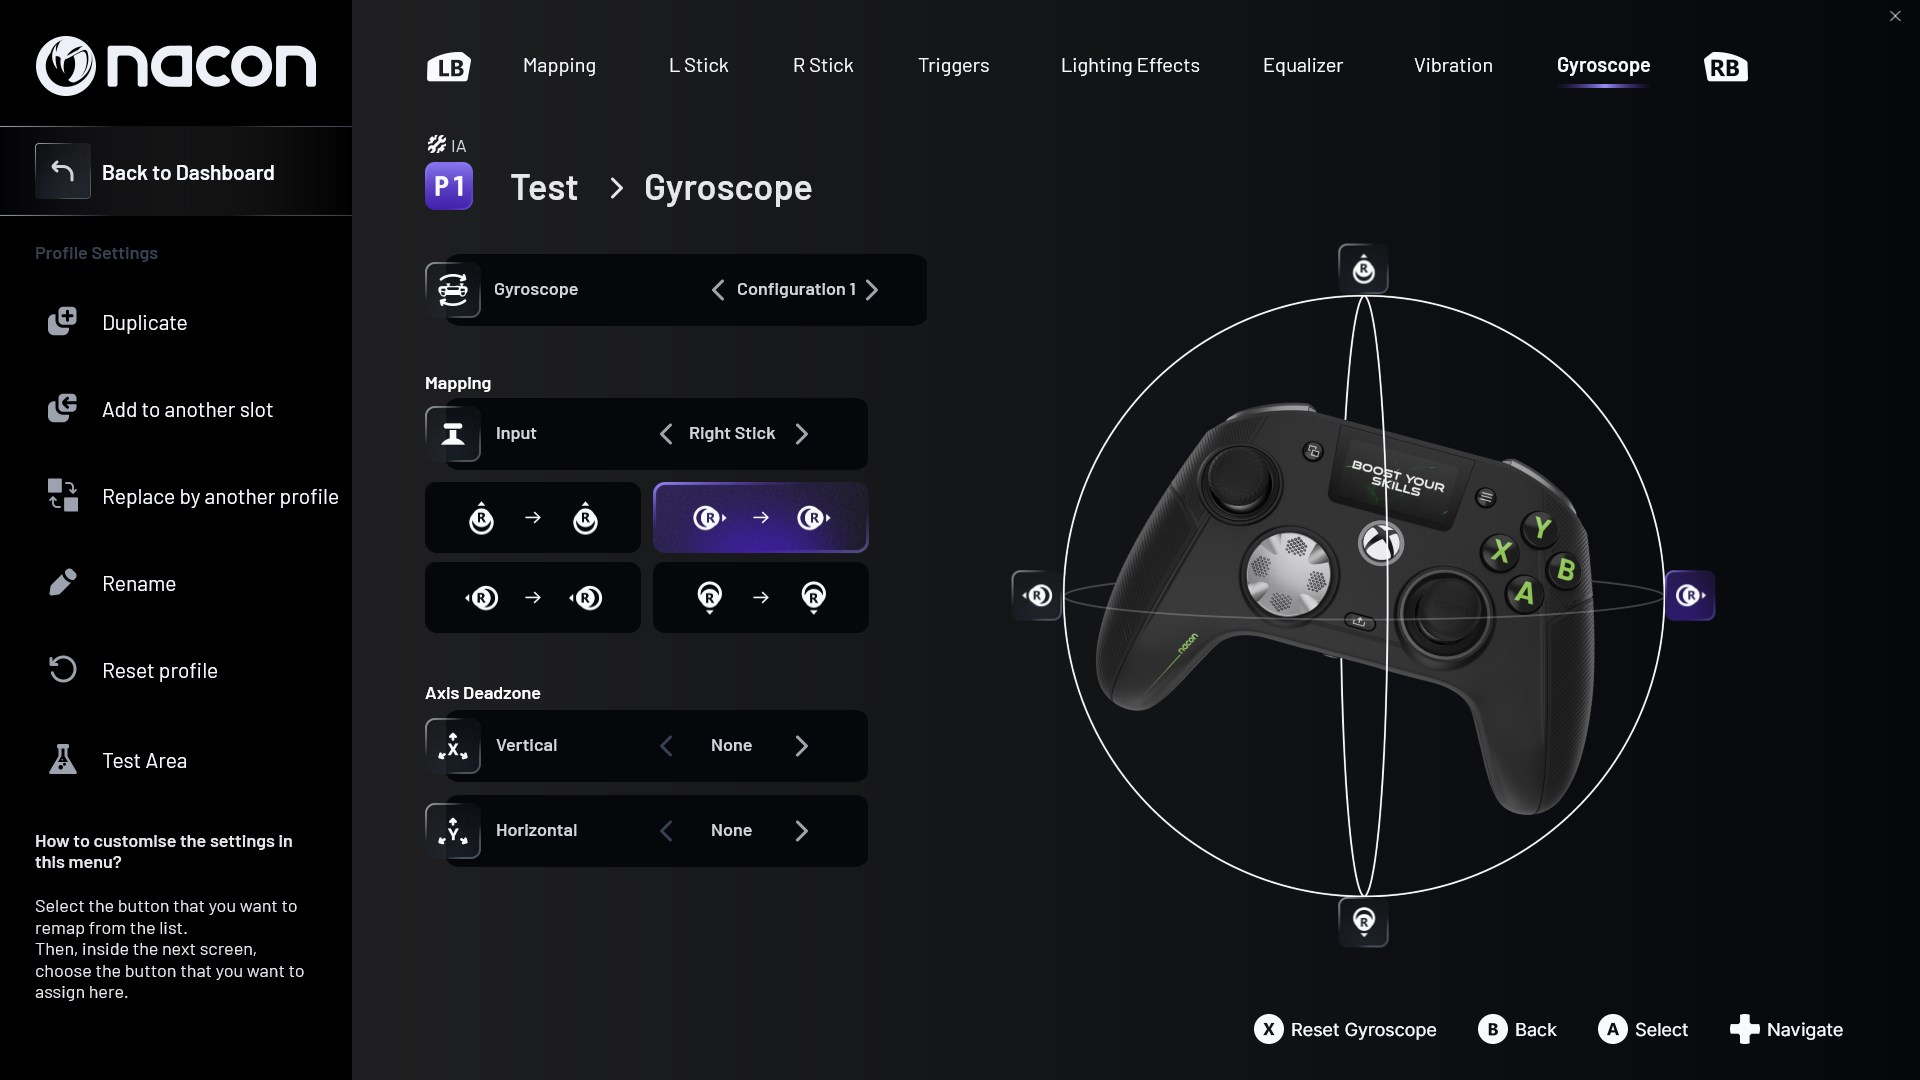Select the LB bumper icon in top bar
The width and height of the screenshot is (1920, 1080).
pos(447,66)
